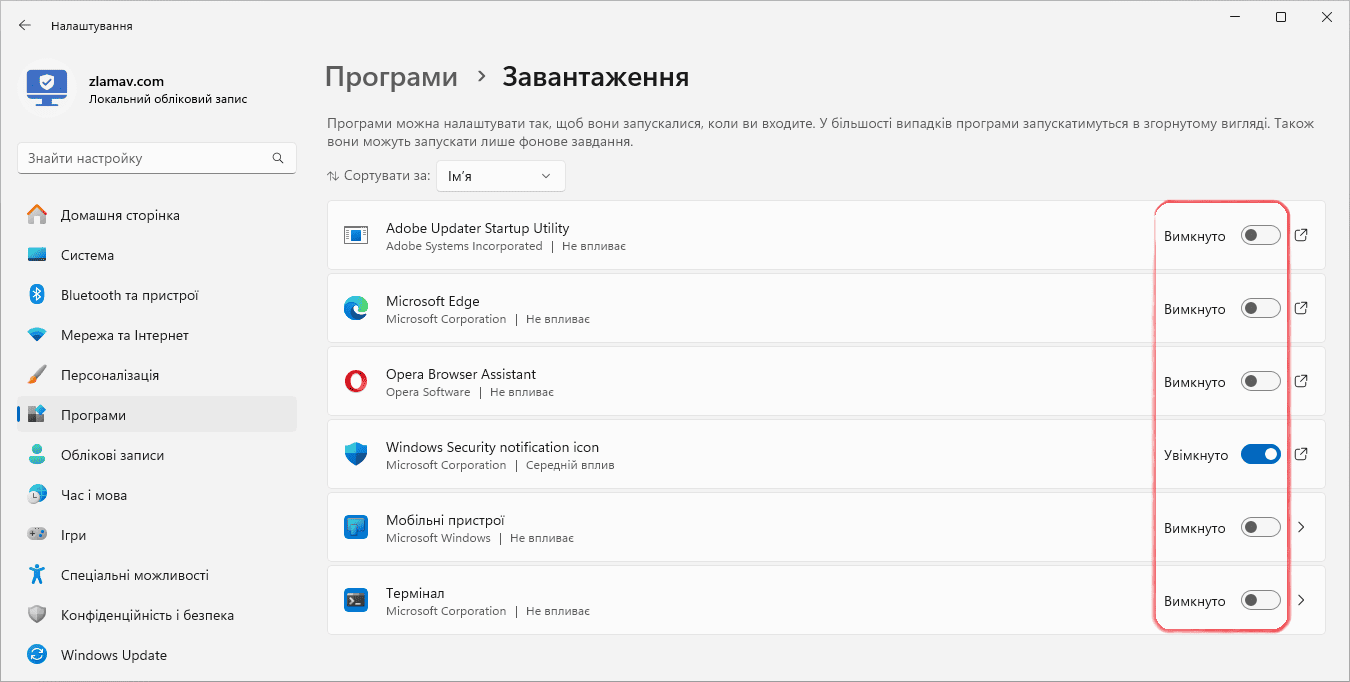Screen dimensions: 1350x682
Task: Open the external link for Windows Security notification
Action: coord(1301,454)
